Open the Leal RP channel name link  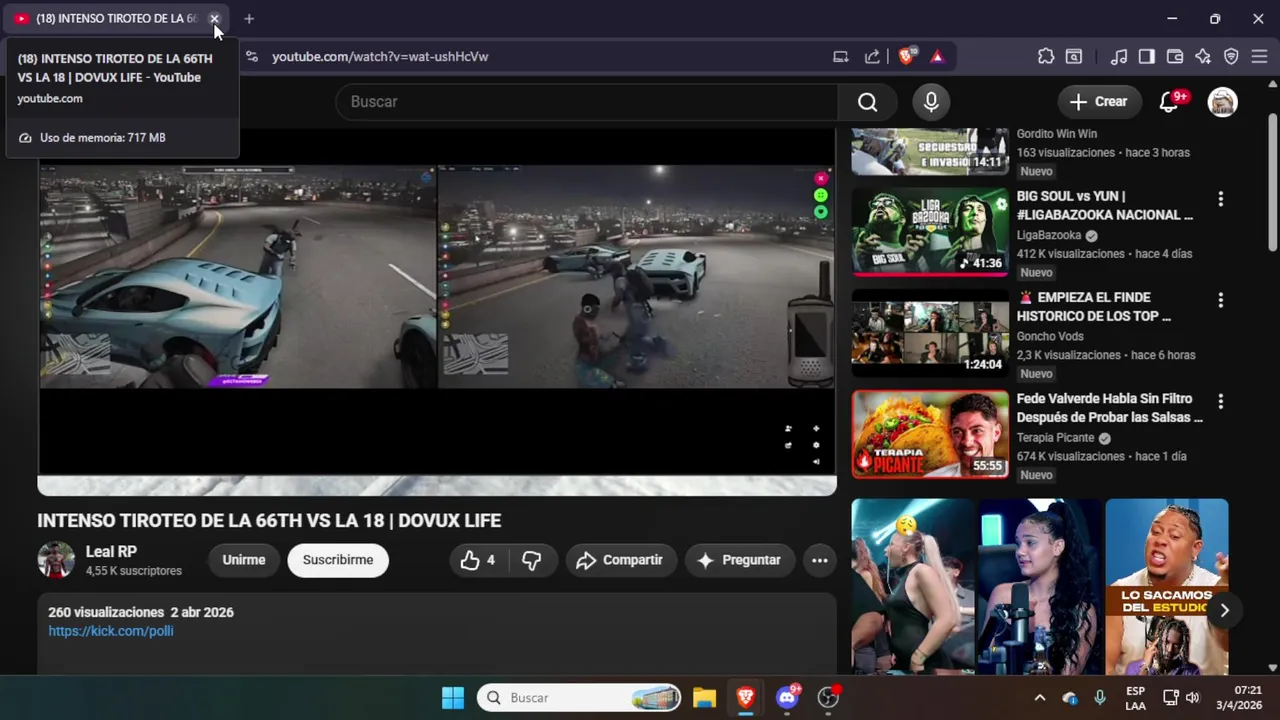coord(111,552)
